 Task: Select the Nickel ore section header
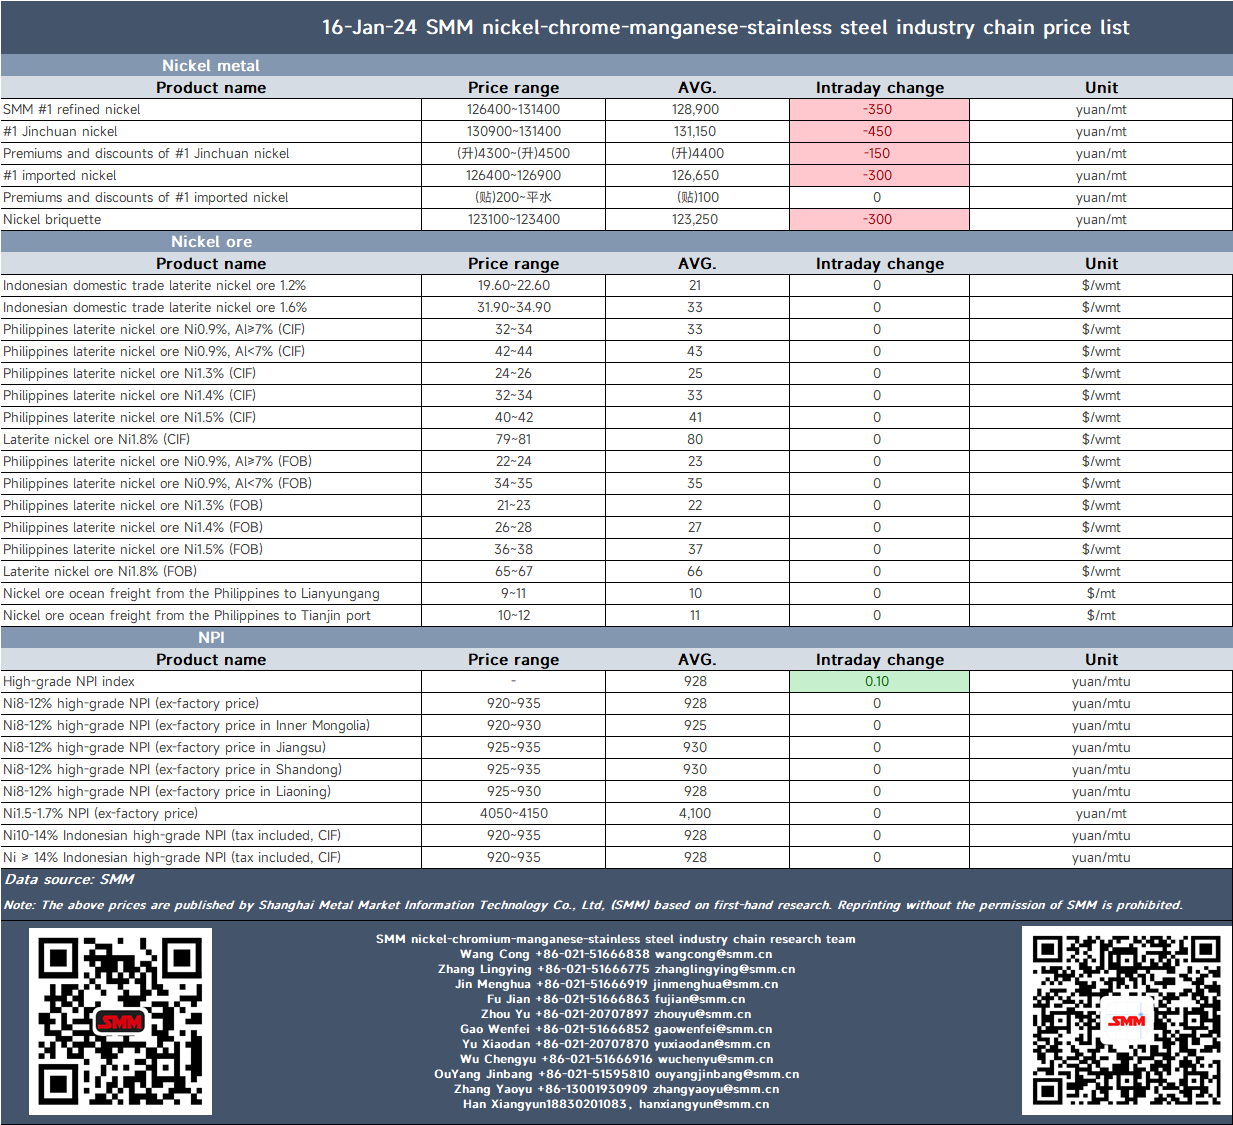point(211,241)
